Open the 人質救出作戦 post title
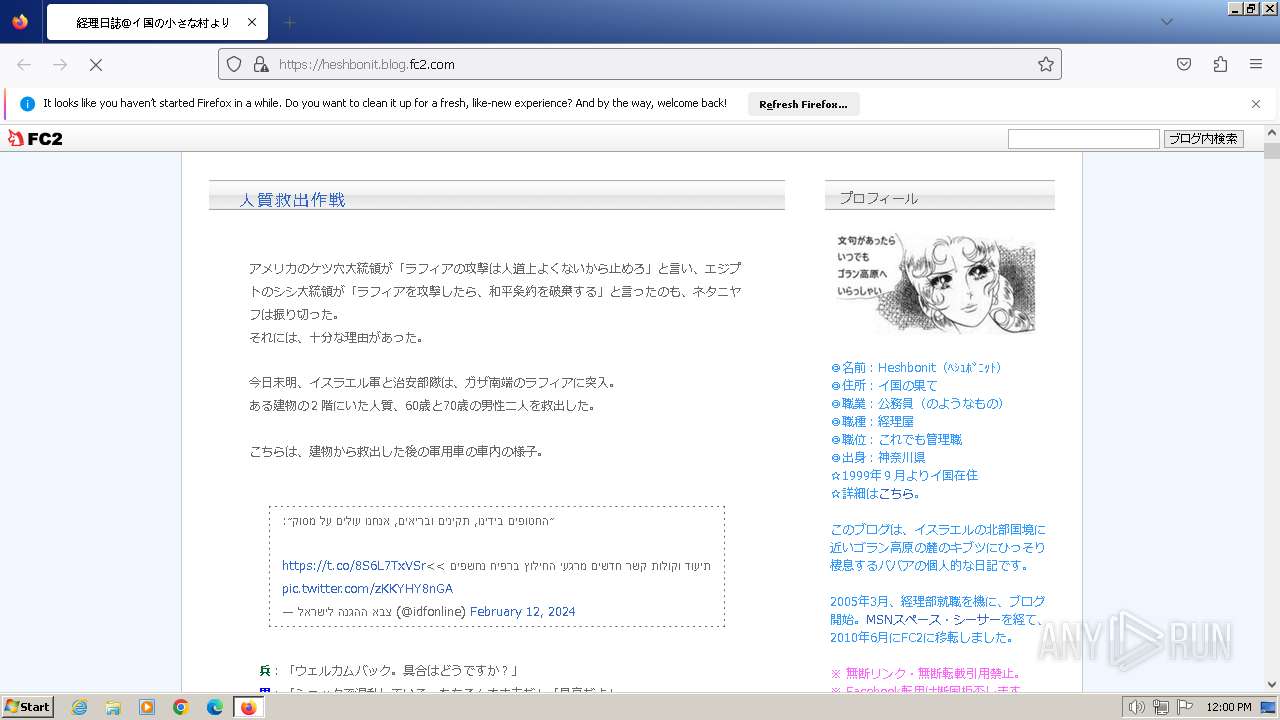This screenshot has width=1280, height=720. pyautogui.click(x=292, y=200)
